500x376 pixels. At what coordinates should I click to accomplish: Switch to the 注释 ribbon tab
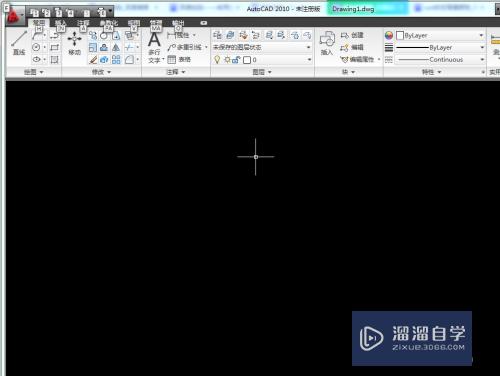pos(83,23)
